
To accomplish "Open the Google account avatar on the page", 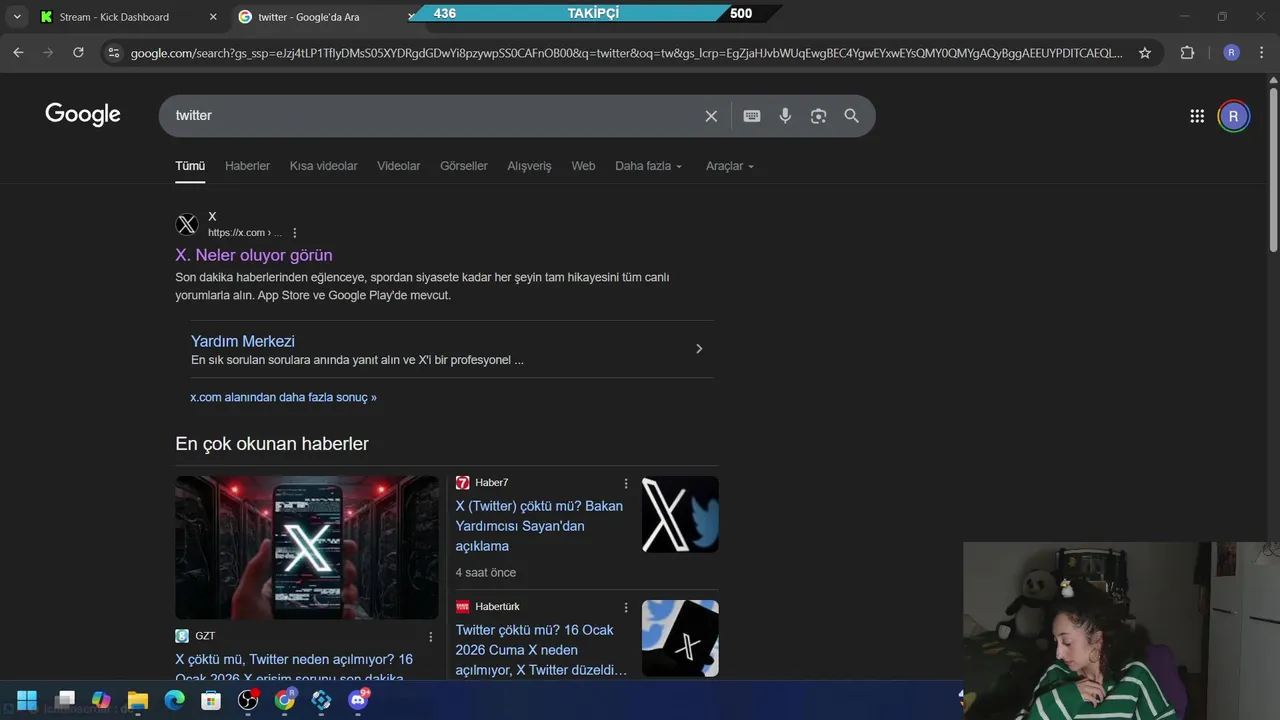I will (x=1233, y=116).
